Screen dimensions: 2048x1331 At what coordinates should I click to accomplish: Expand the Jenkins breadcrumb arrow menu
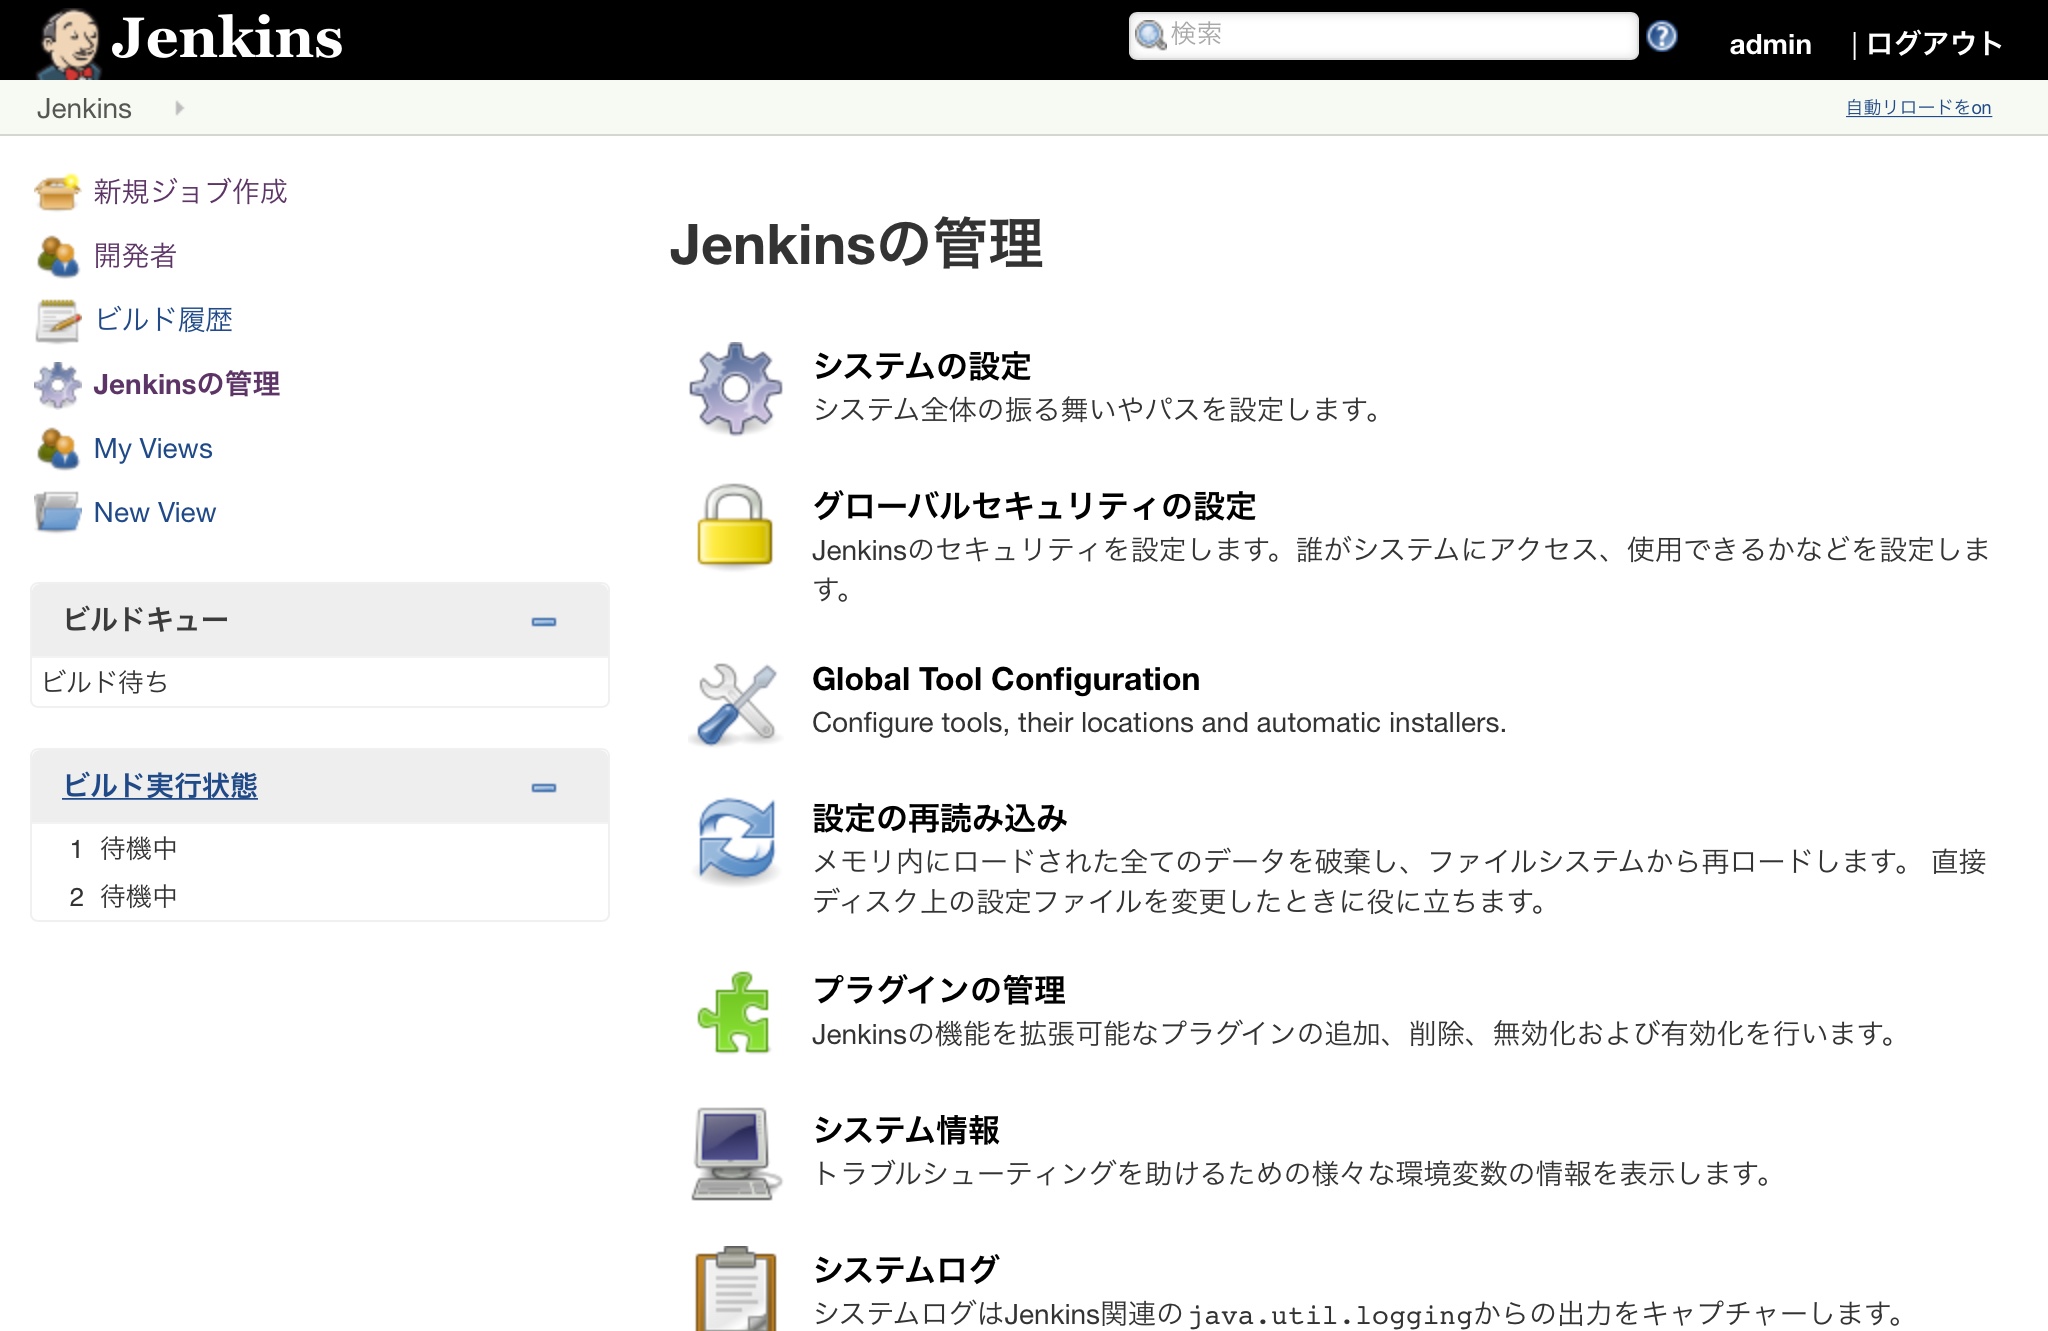179,108
